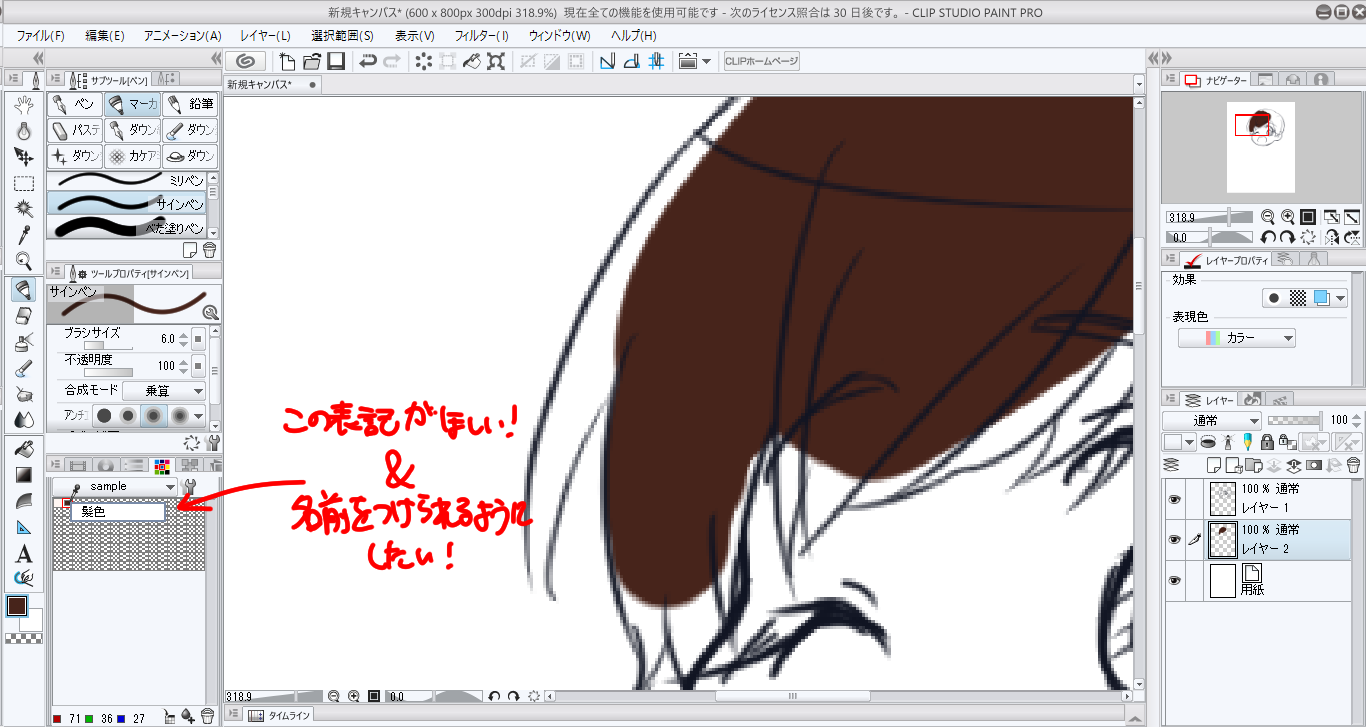Open the タイムライン tab

279,715
